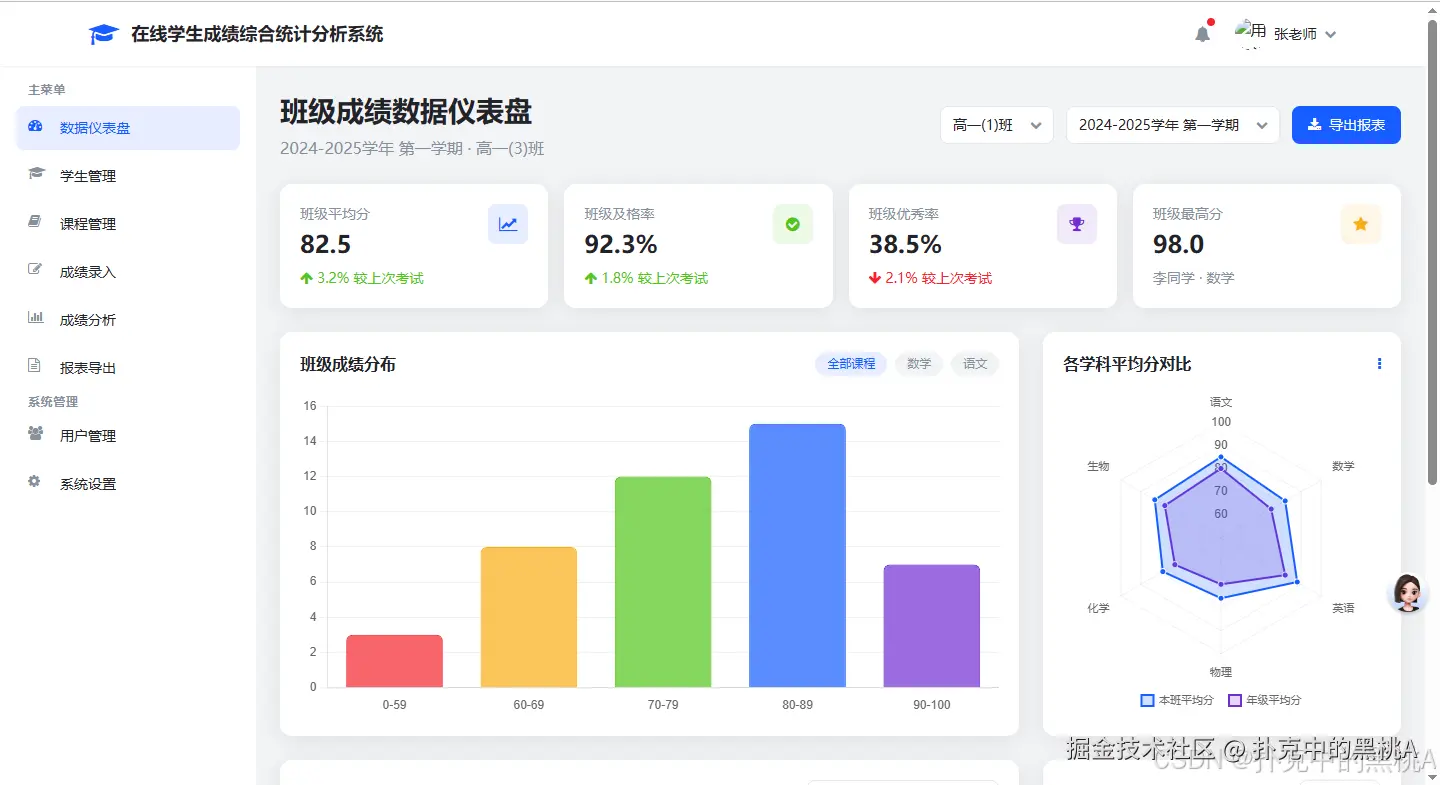Open 报表导出 menu item

128,368
